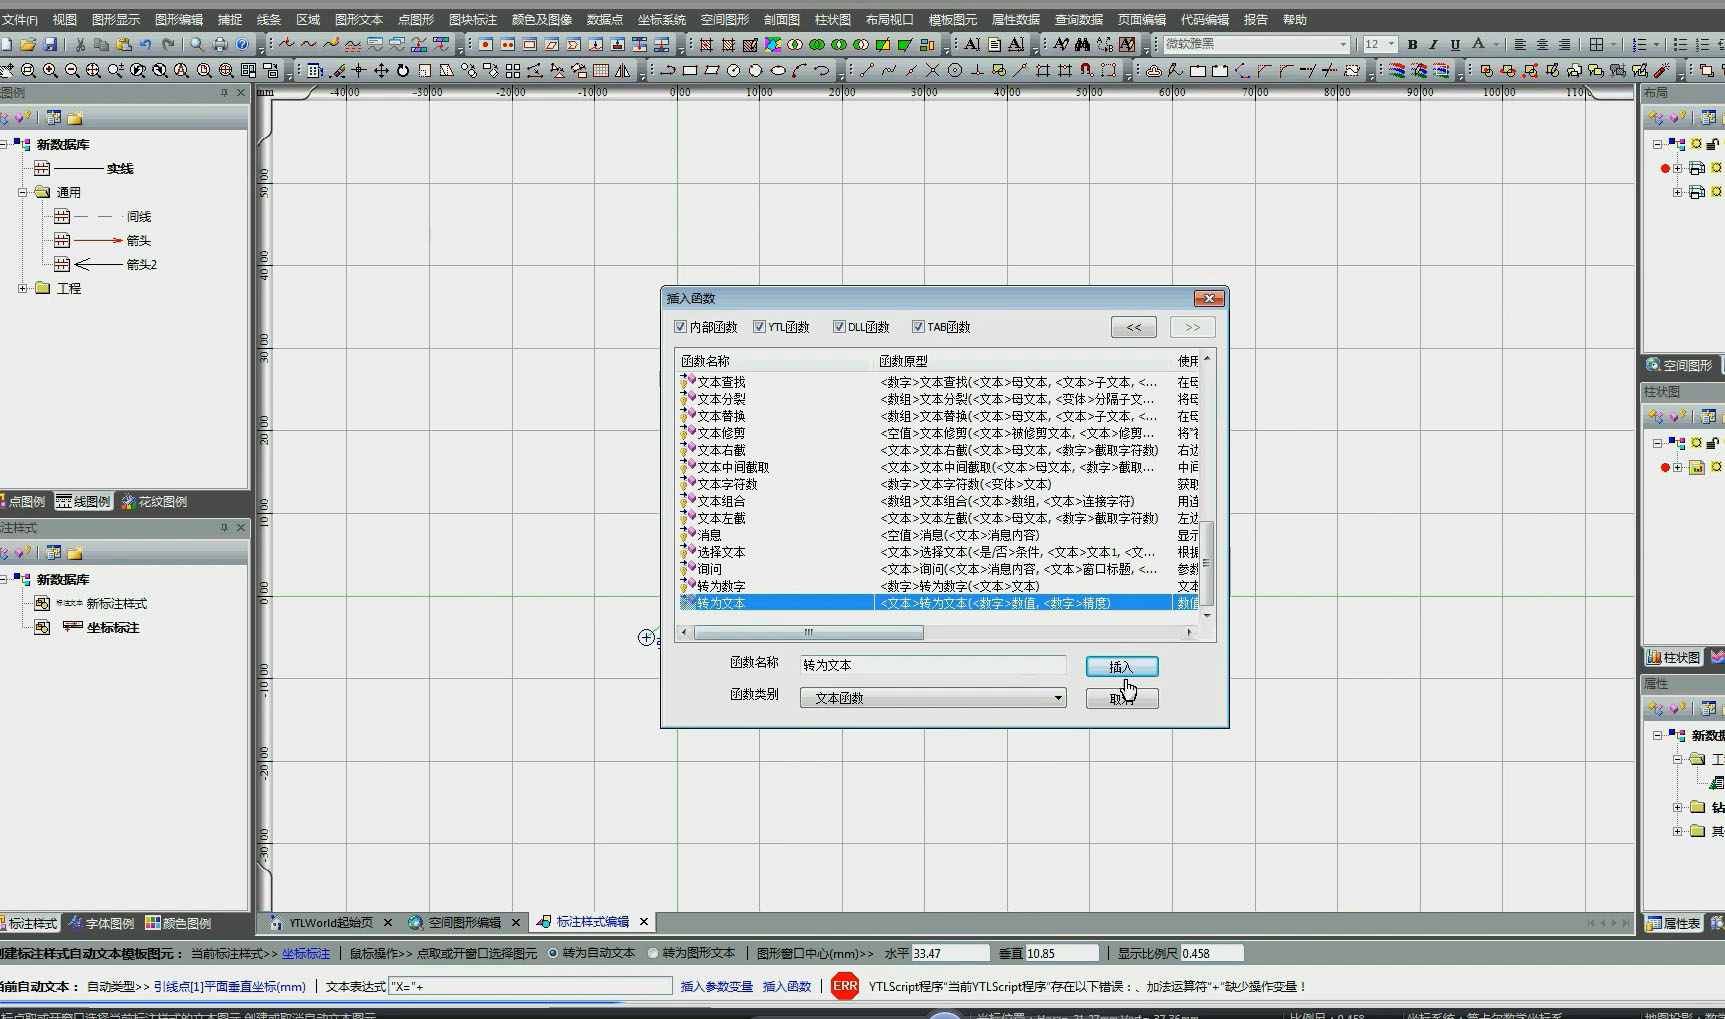Open help with the question mark icon

tap(242, 44)
